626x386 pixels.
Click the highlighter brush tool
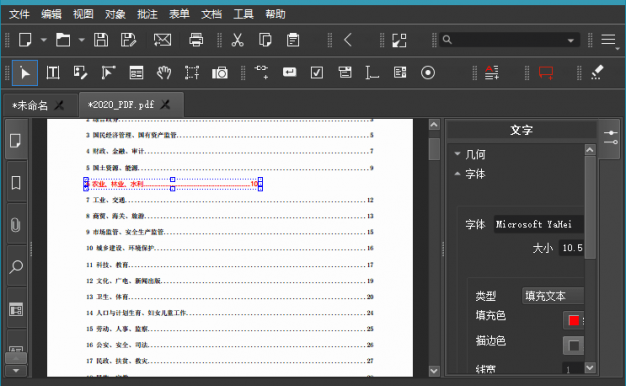(x=597, y=72)
